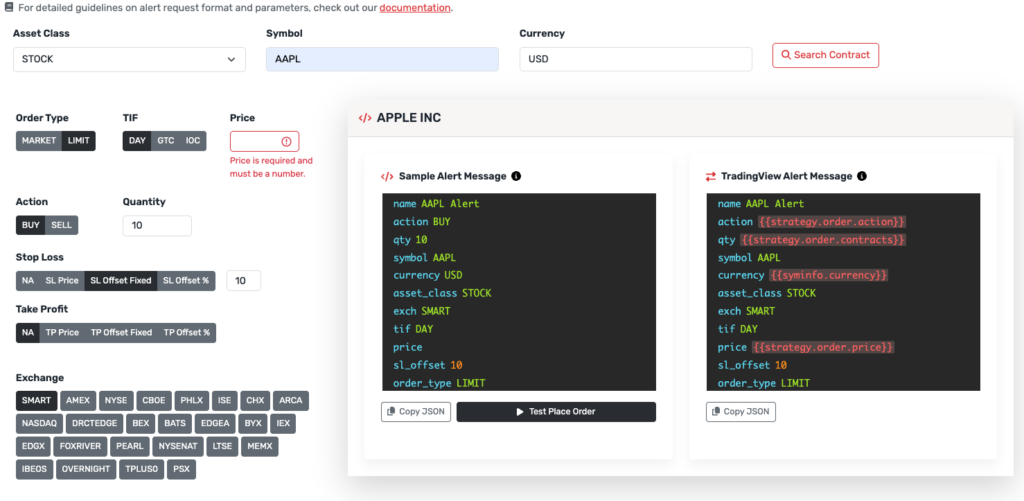Select the NYSE exchange

[x=117, y=400]
